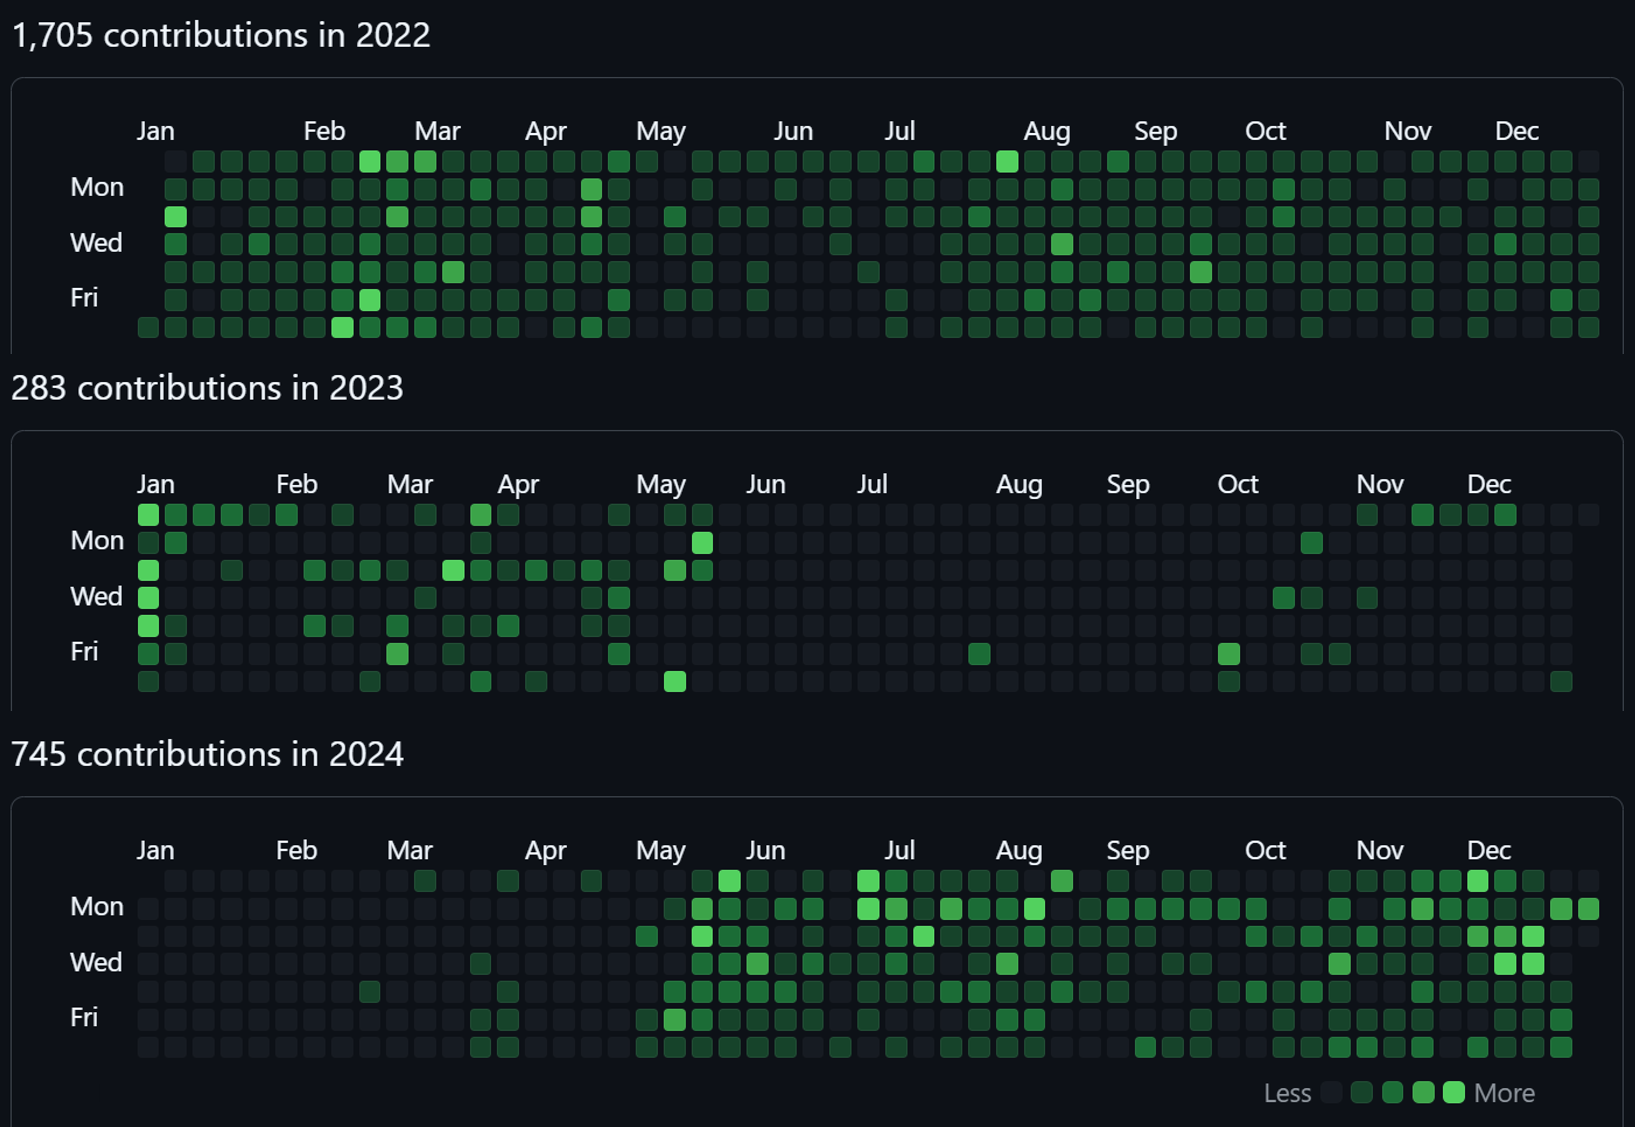Select the only green Saturday cell in December 2023
The width and height of the screenshot is (1635, 1127).
(1561, 682)
